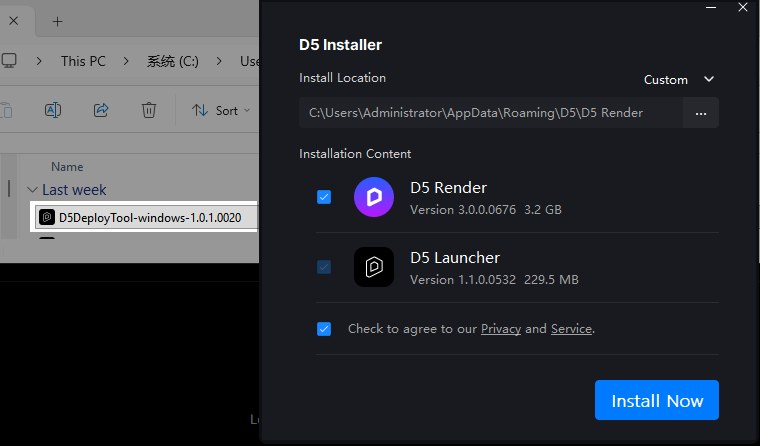The width and height of the screenshot is (760, 446).
Task: Click the Rename icon in Explorer toolbar
Action: click(x=53, y=111)
